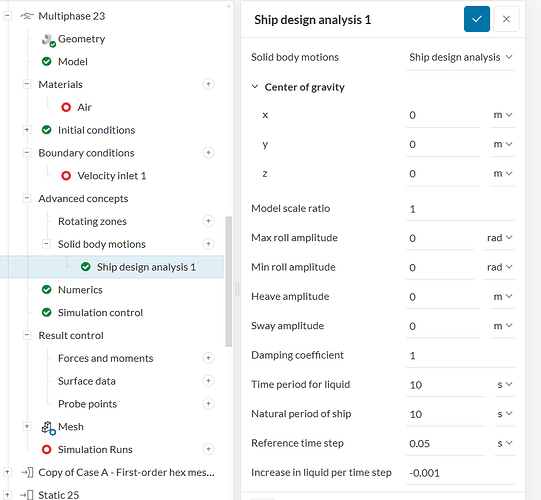Open the Simulation control settings
Screen dimensions: 541x500
100,313
